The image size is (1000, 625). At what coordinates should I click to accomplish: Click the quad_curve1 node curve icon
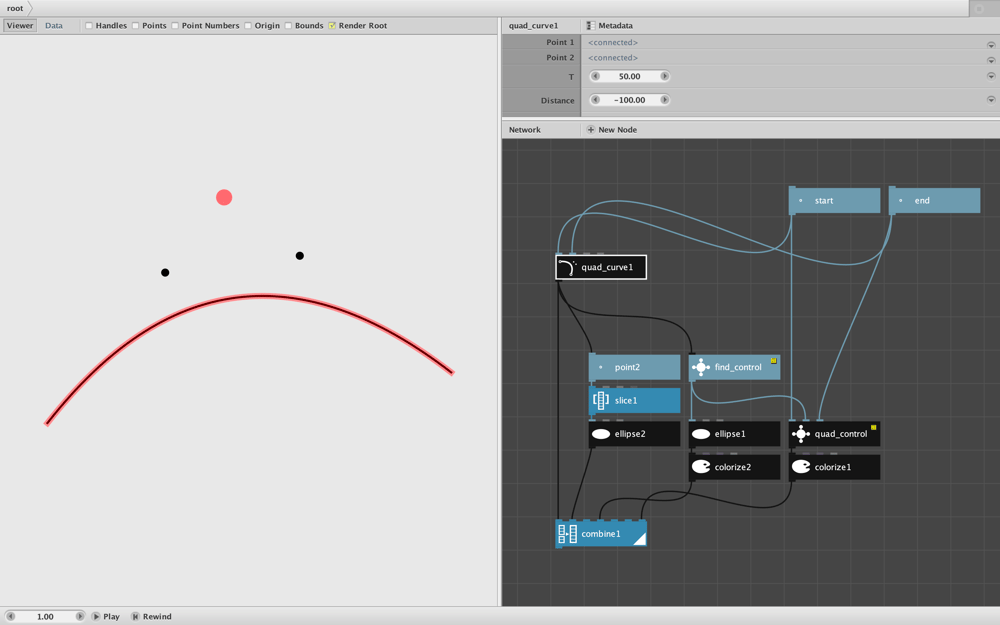pyautogui.click(x=566, y=267)
